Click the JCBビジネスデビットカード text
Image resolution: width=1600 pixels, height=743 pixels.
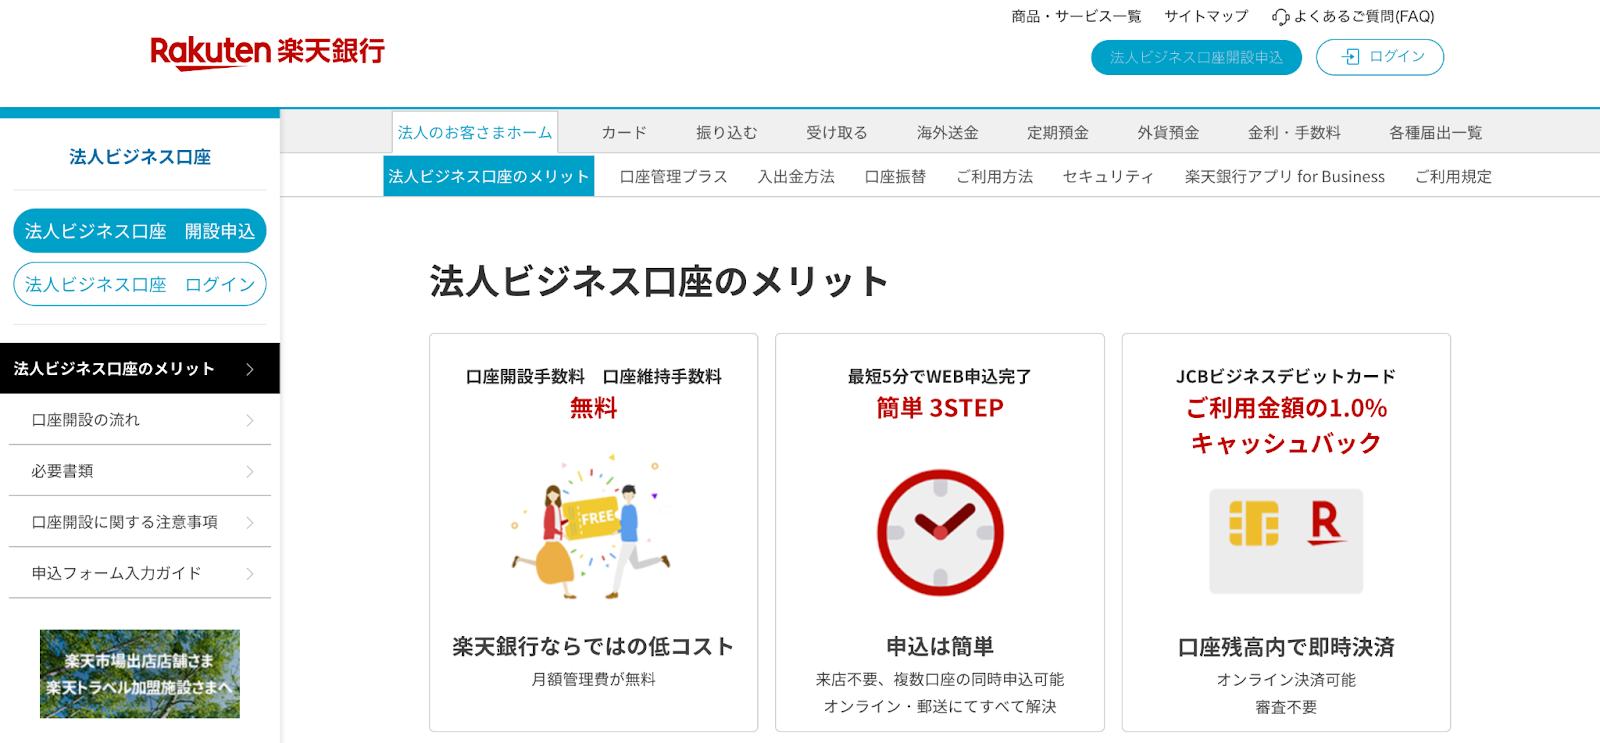(1286, 376)
